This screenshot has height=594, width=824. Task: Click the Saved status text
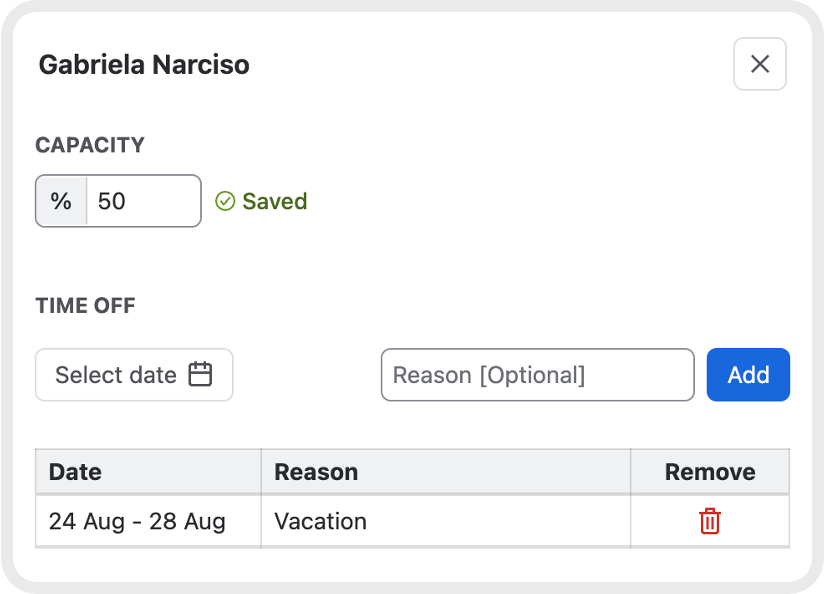point(274,201)
